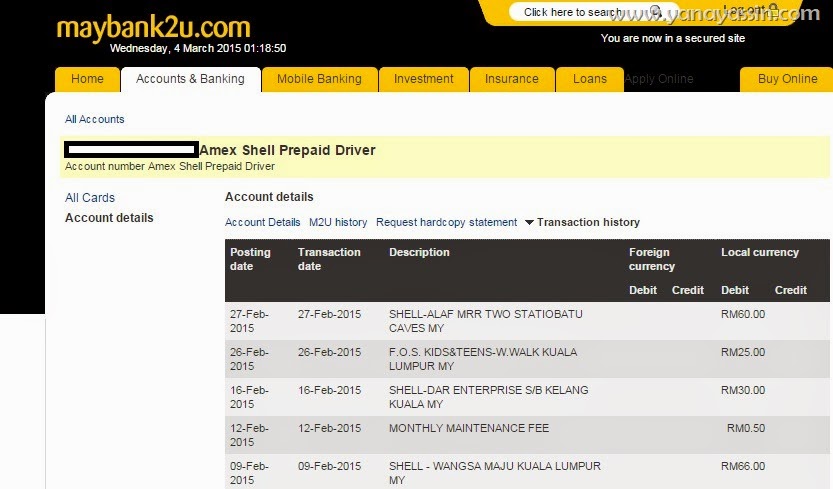Open the All Cards sidebar link
This screenshot has width=833, height=489.
(x=90, y=198)
